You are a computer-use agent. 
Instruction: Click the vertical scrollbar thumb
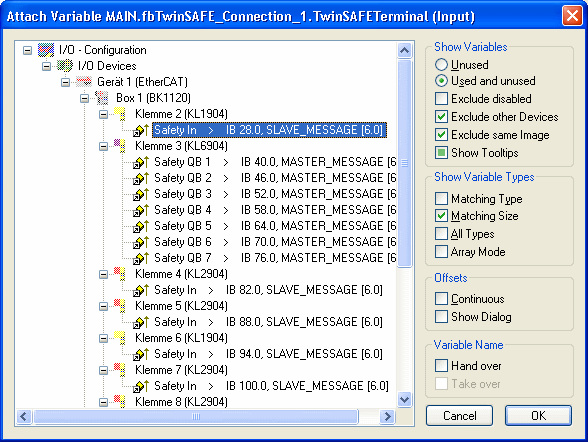[x=405, y=163]
